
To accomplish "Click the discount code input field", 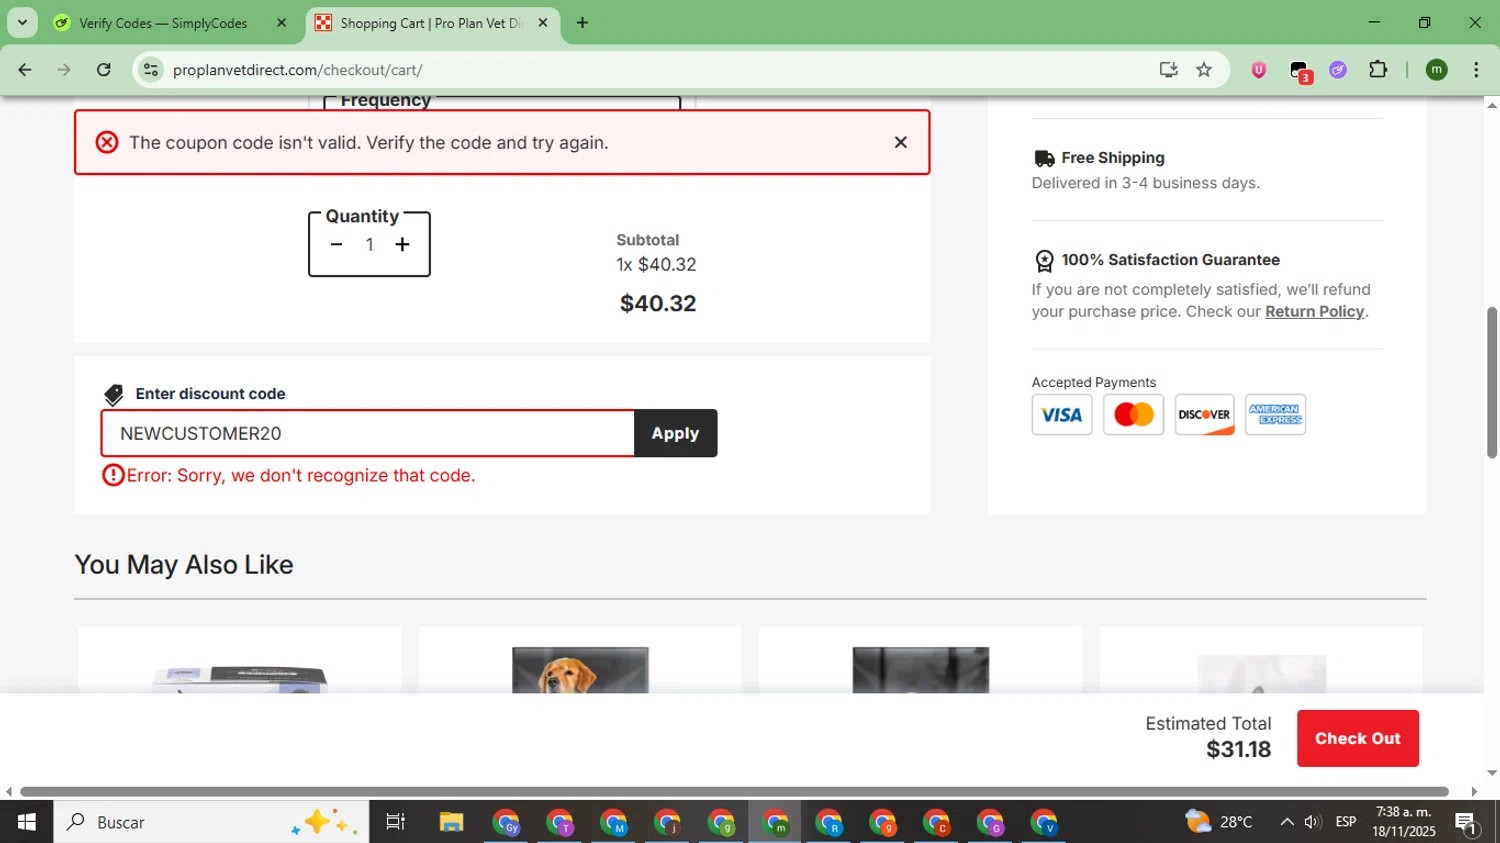I will (x=368, y=433).
